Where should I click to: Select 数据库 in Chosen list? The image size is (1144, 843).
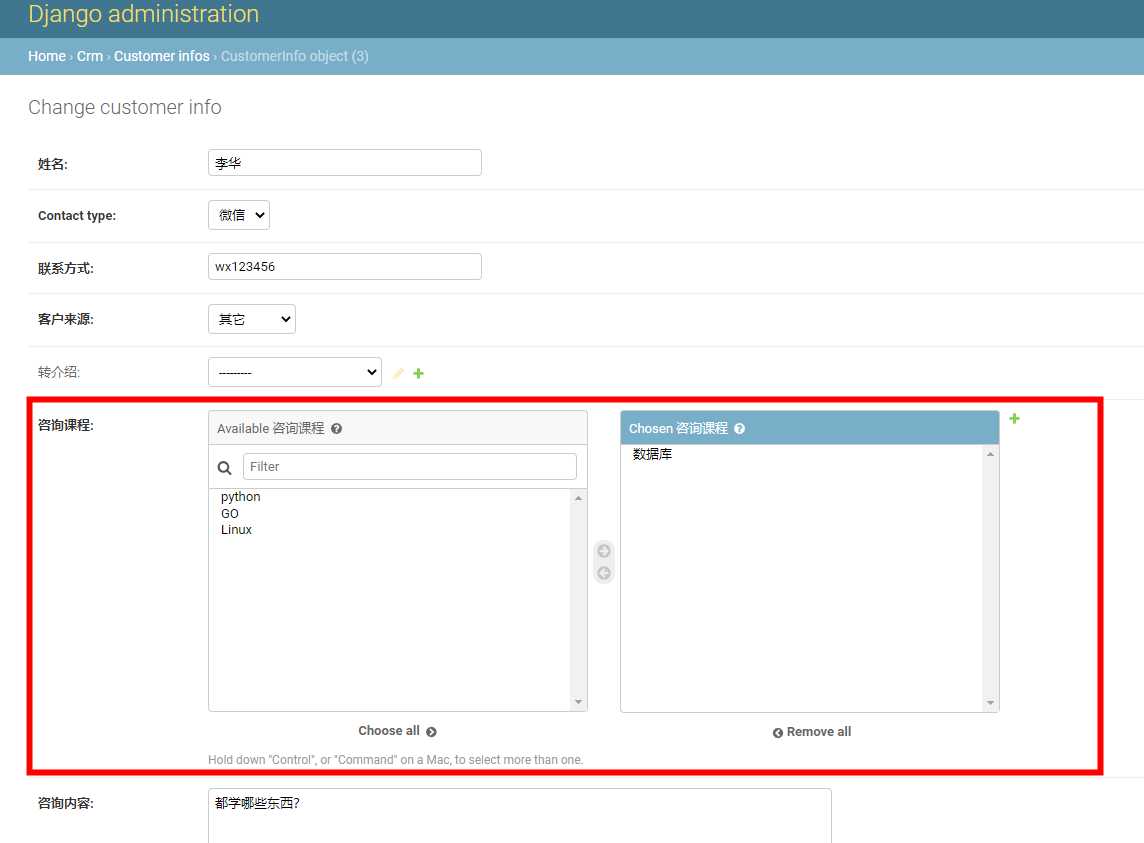[x=652, y=454]
